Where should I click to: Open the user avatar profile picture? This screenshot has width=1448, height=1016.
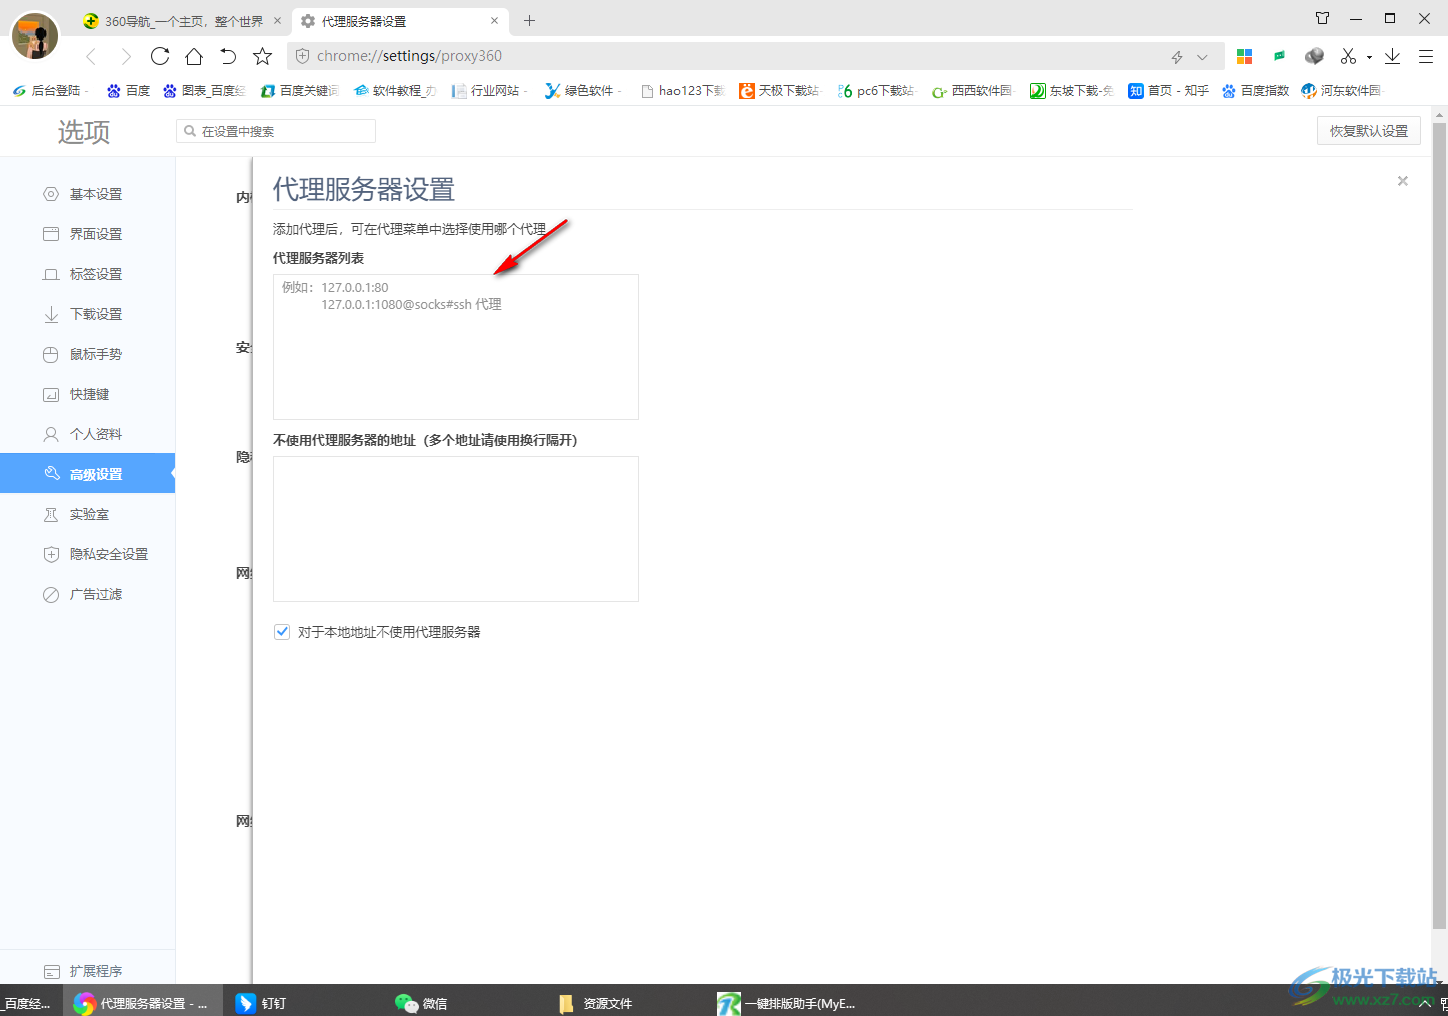[x=35, y=36]
